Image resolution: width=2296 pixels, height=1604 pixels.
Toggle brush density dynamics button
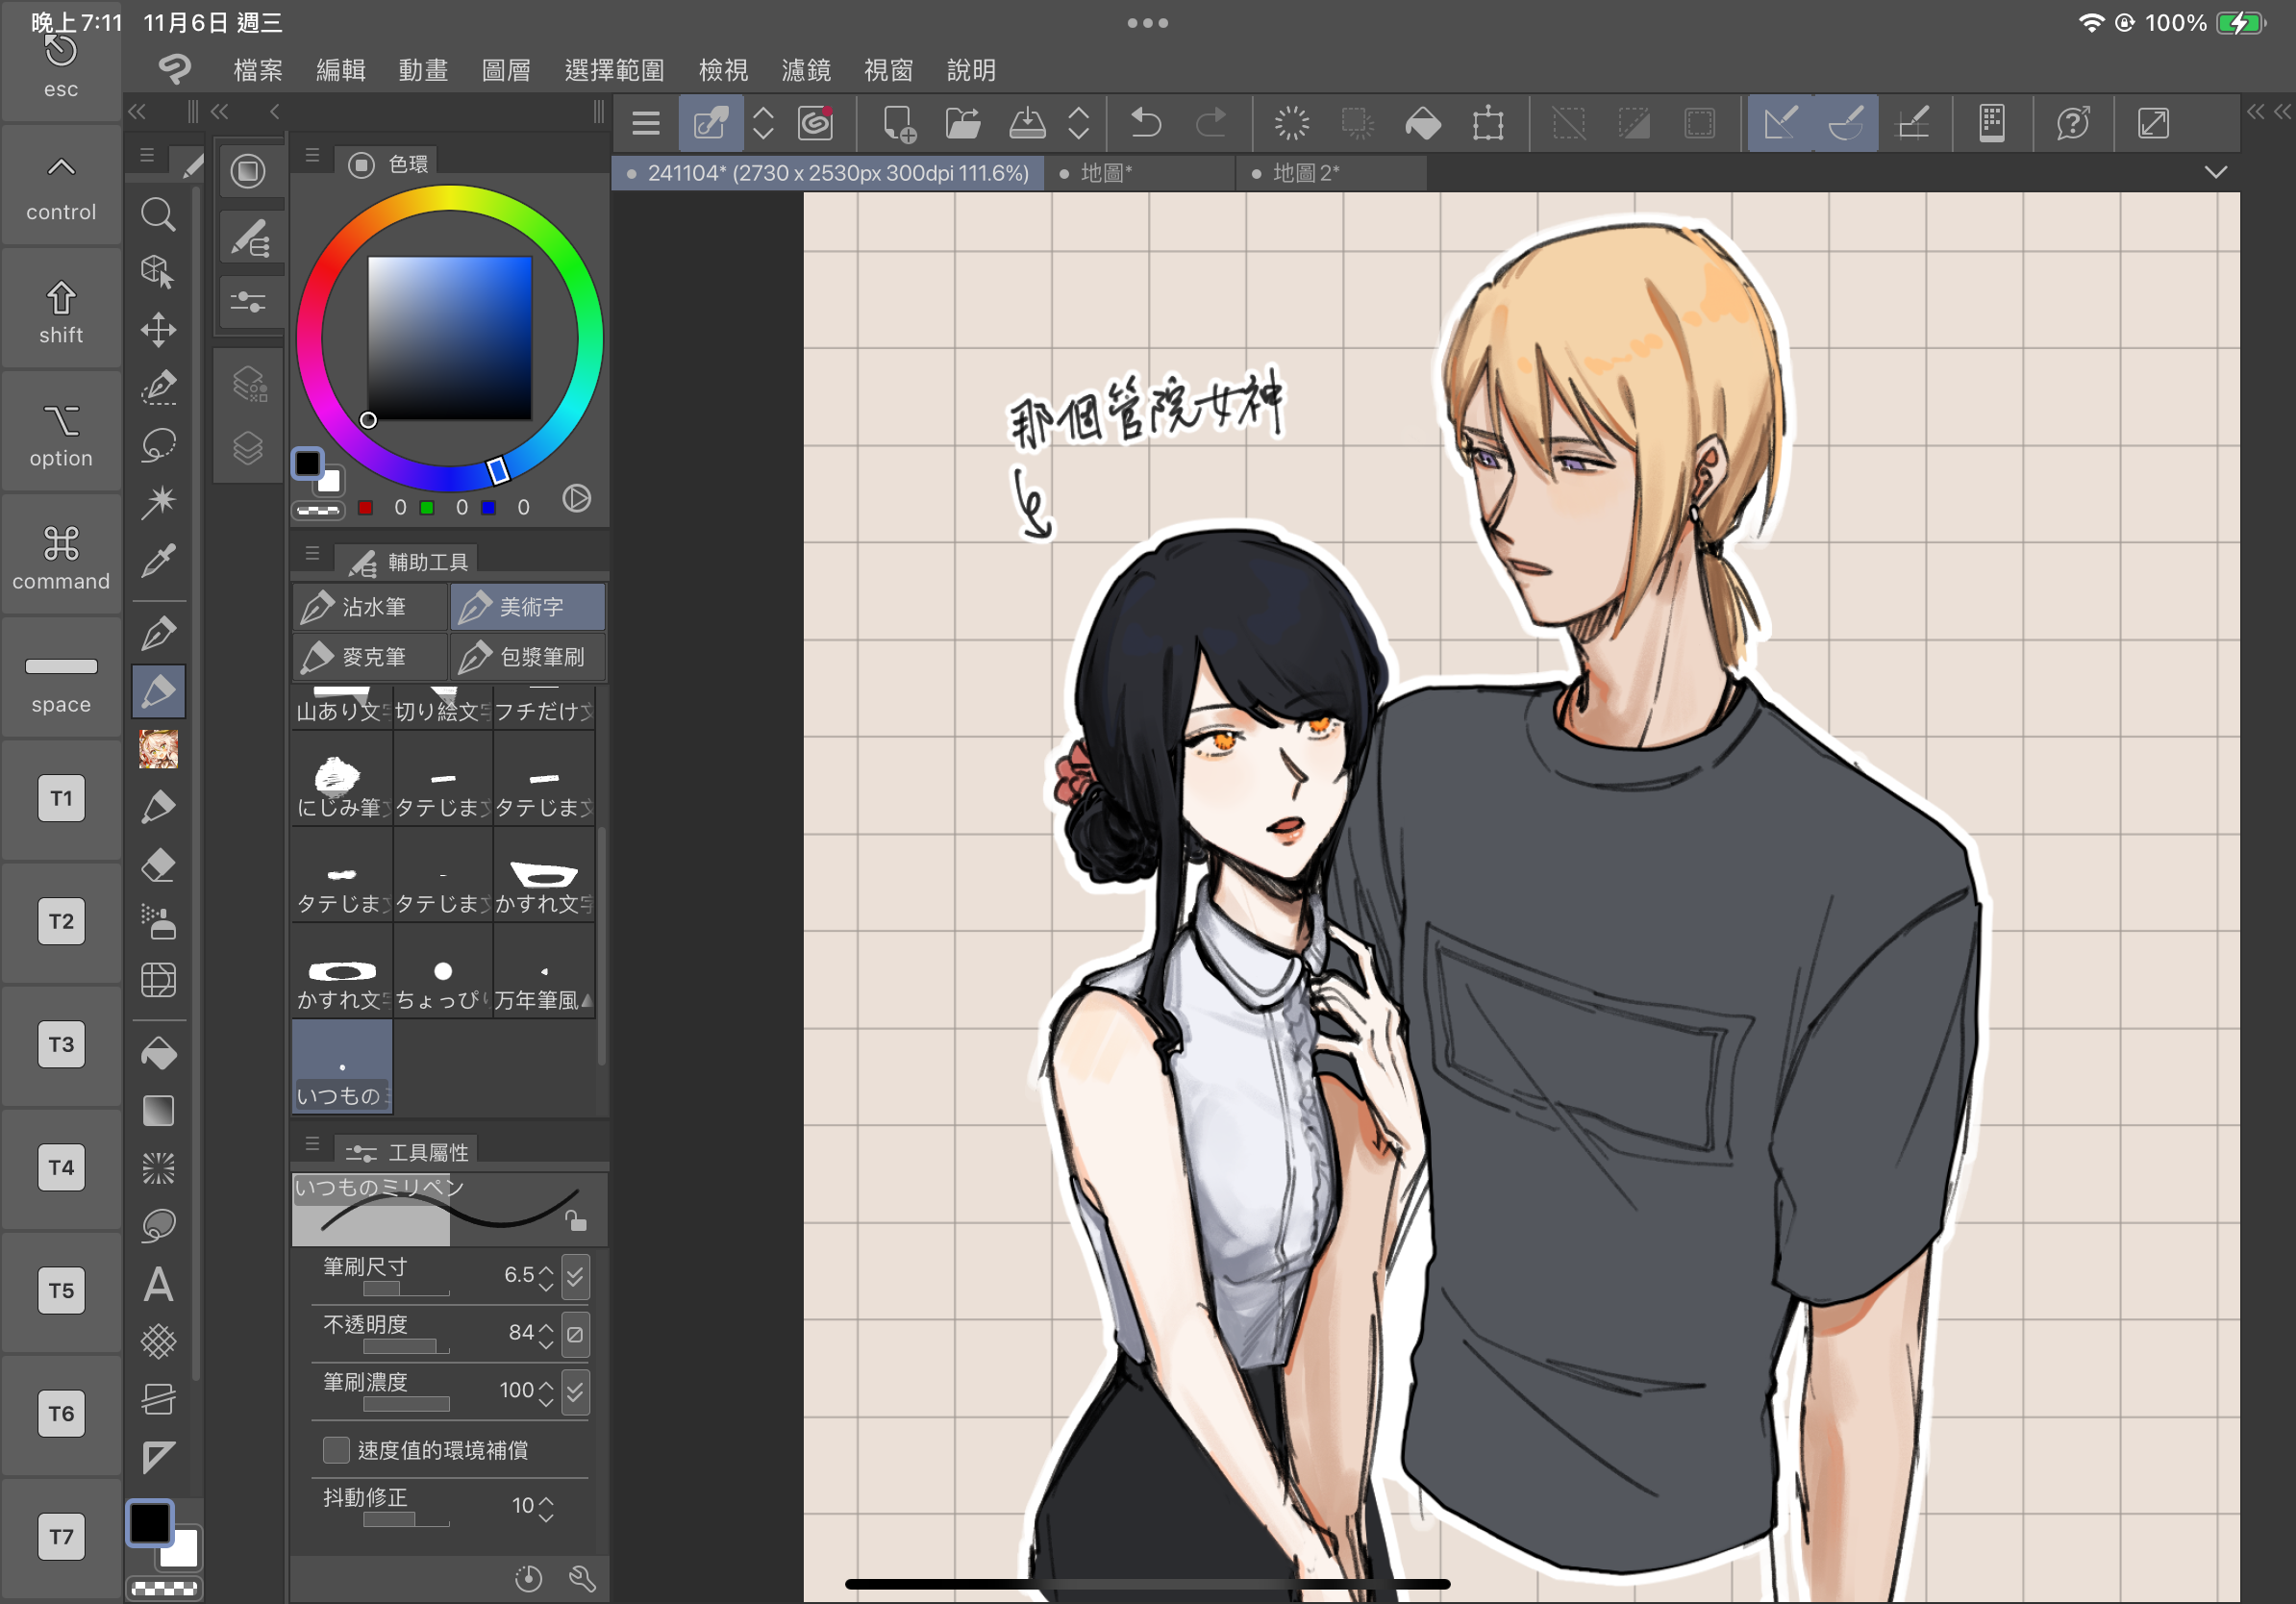click(575, 1391)
